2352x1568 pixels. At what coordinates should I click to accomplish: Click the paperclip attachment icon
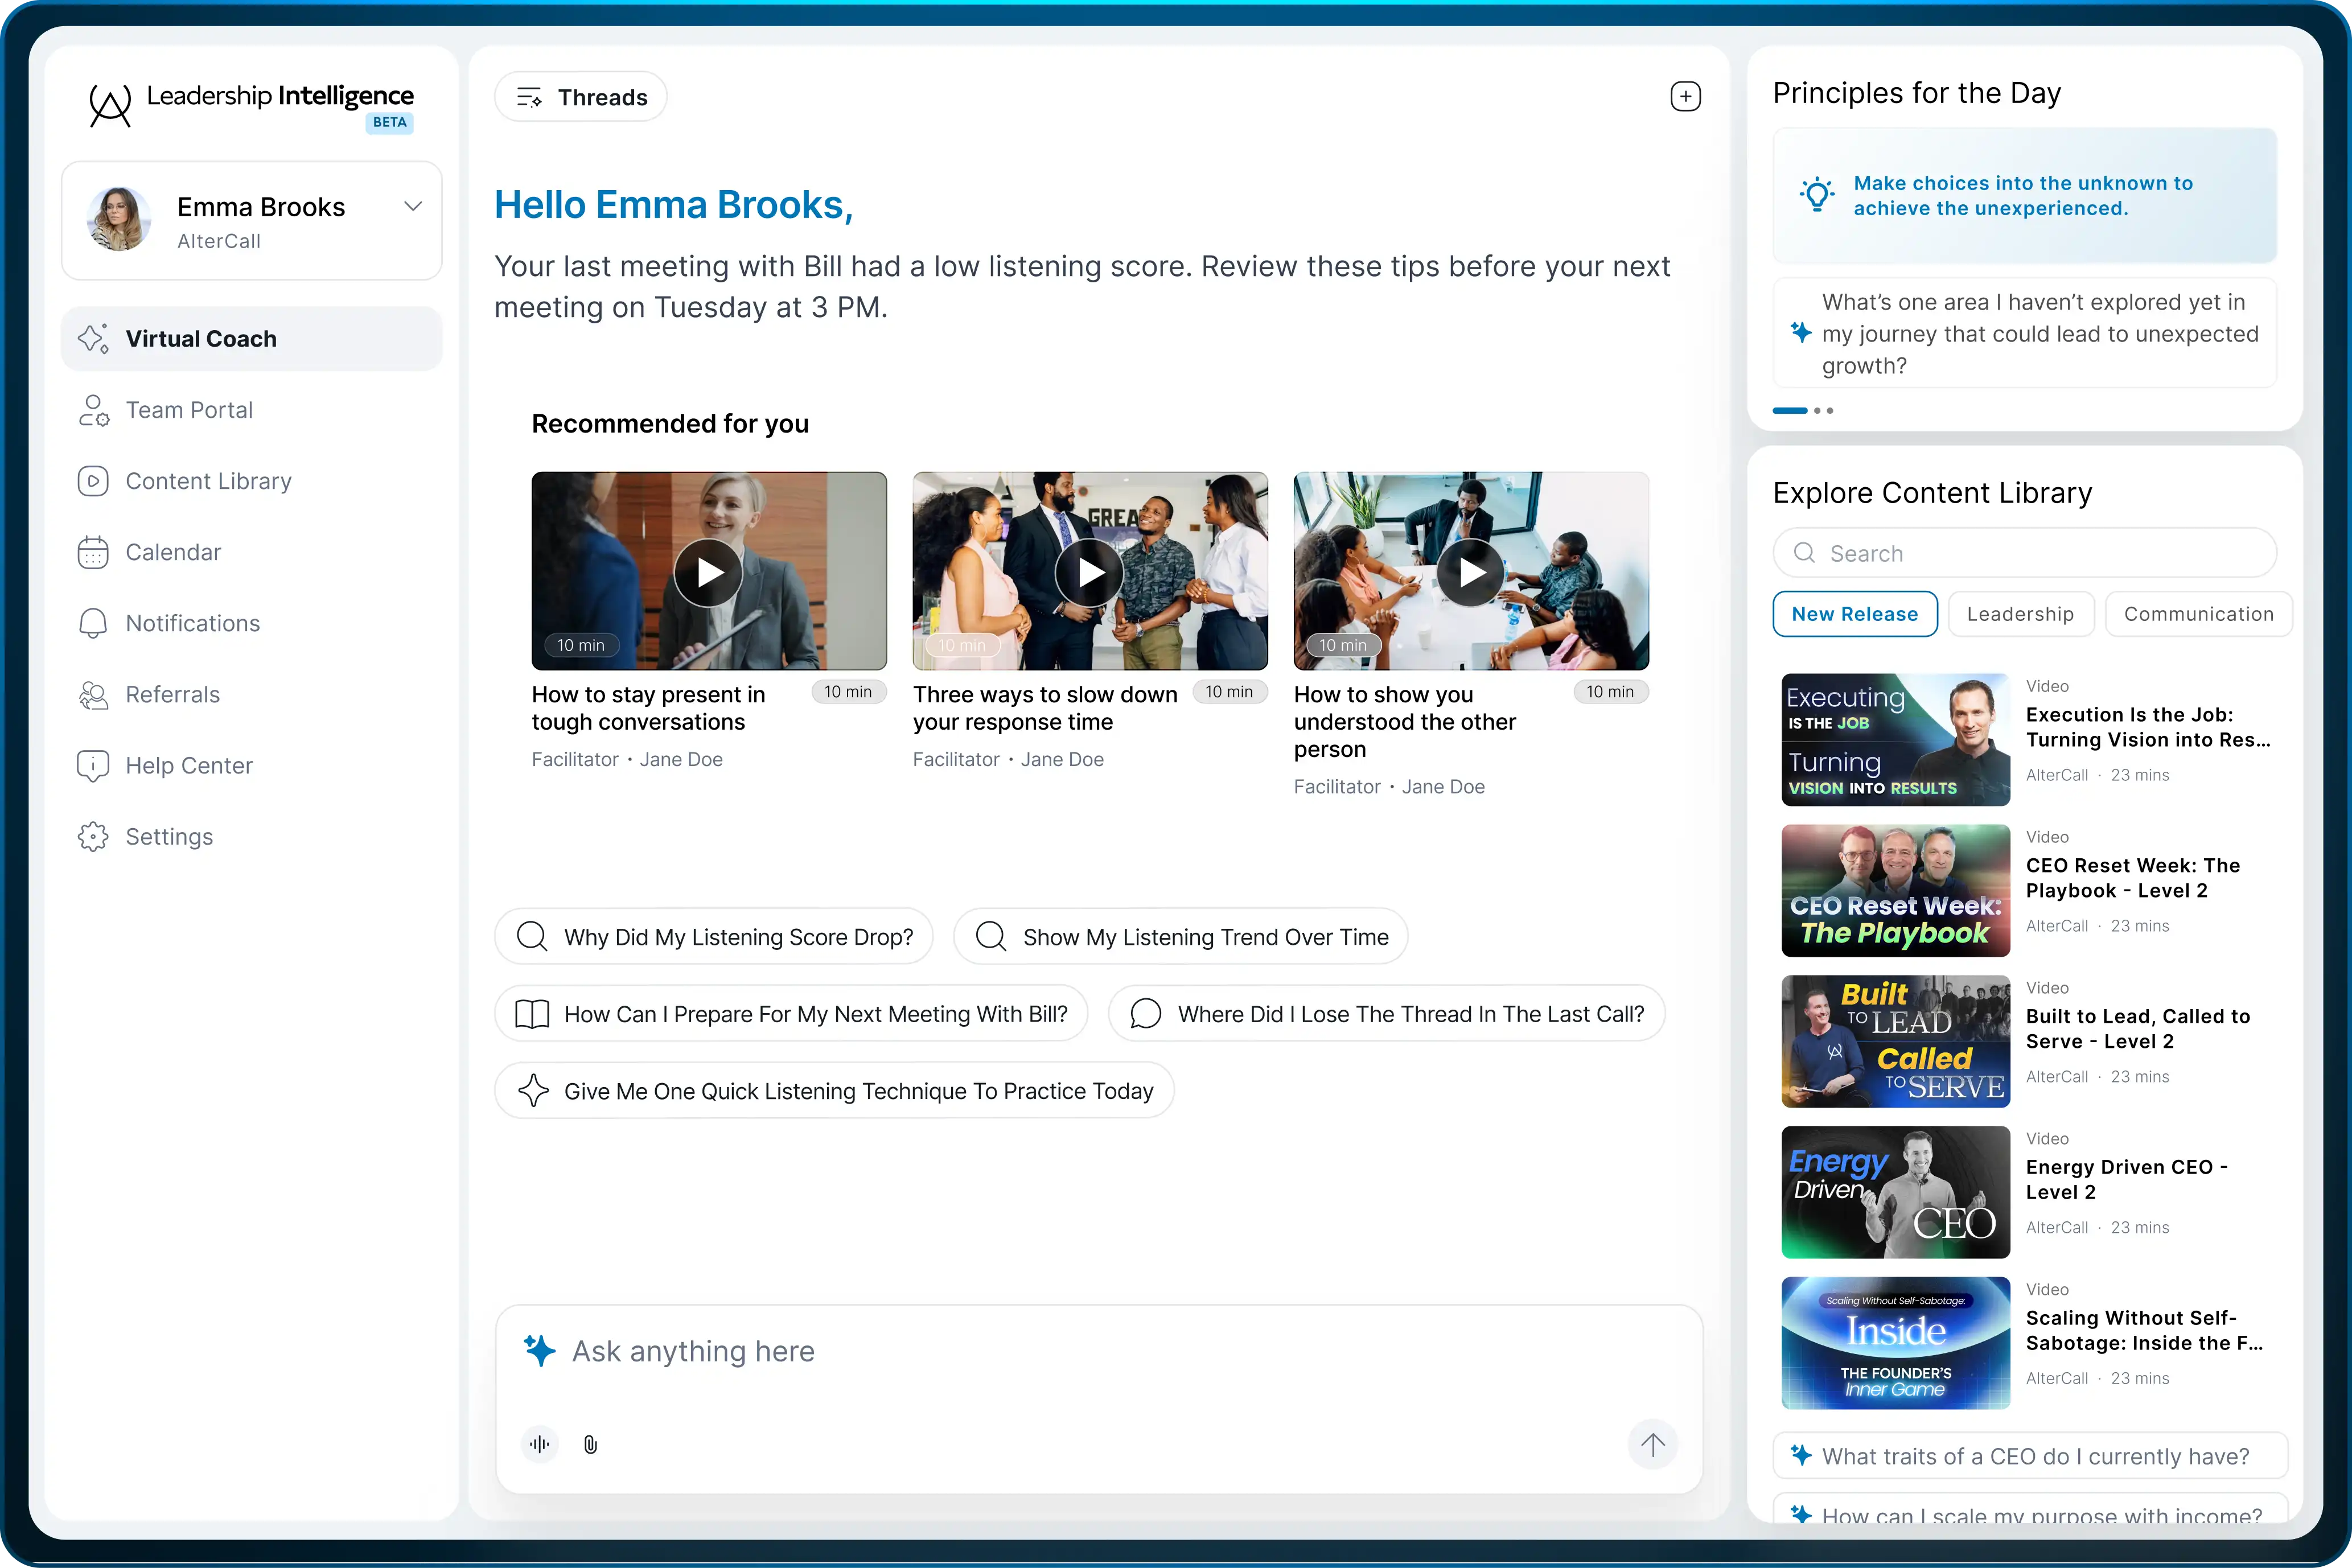[590, 1444]
